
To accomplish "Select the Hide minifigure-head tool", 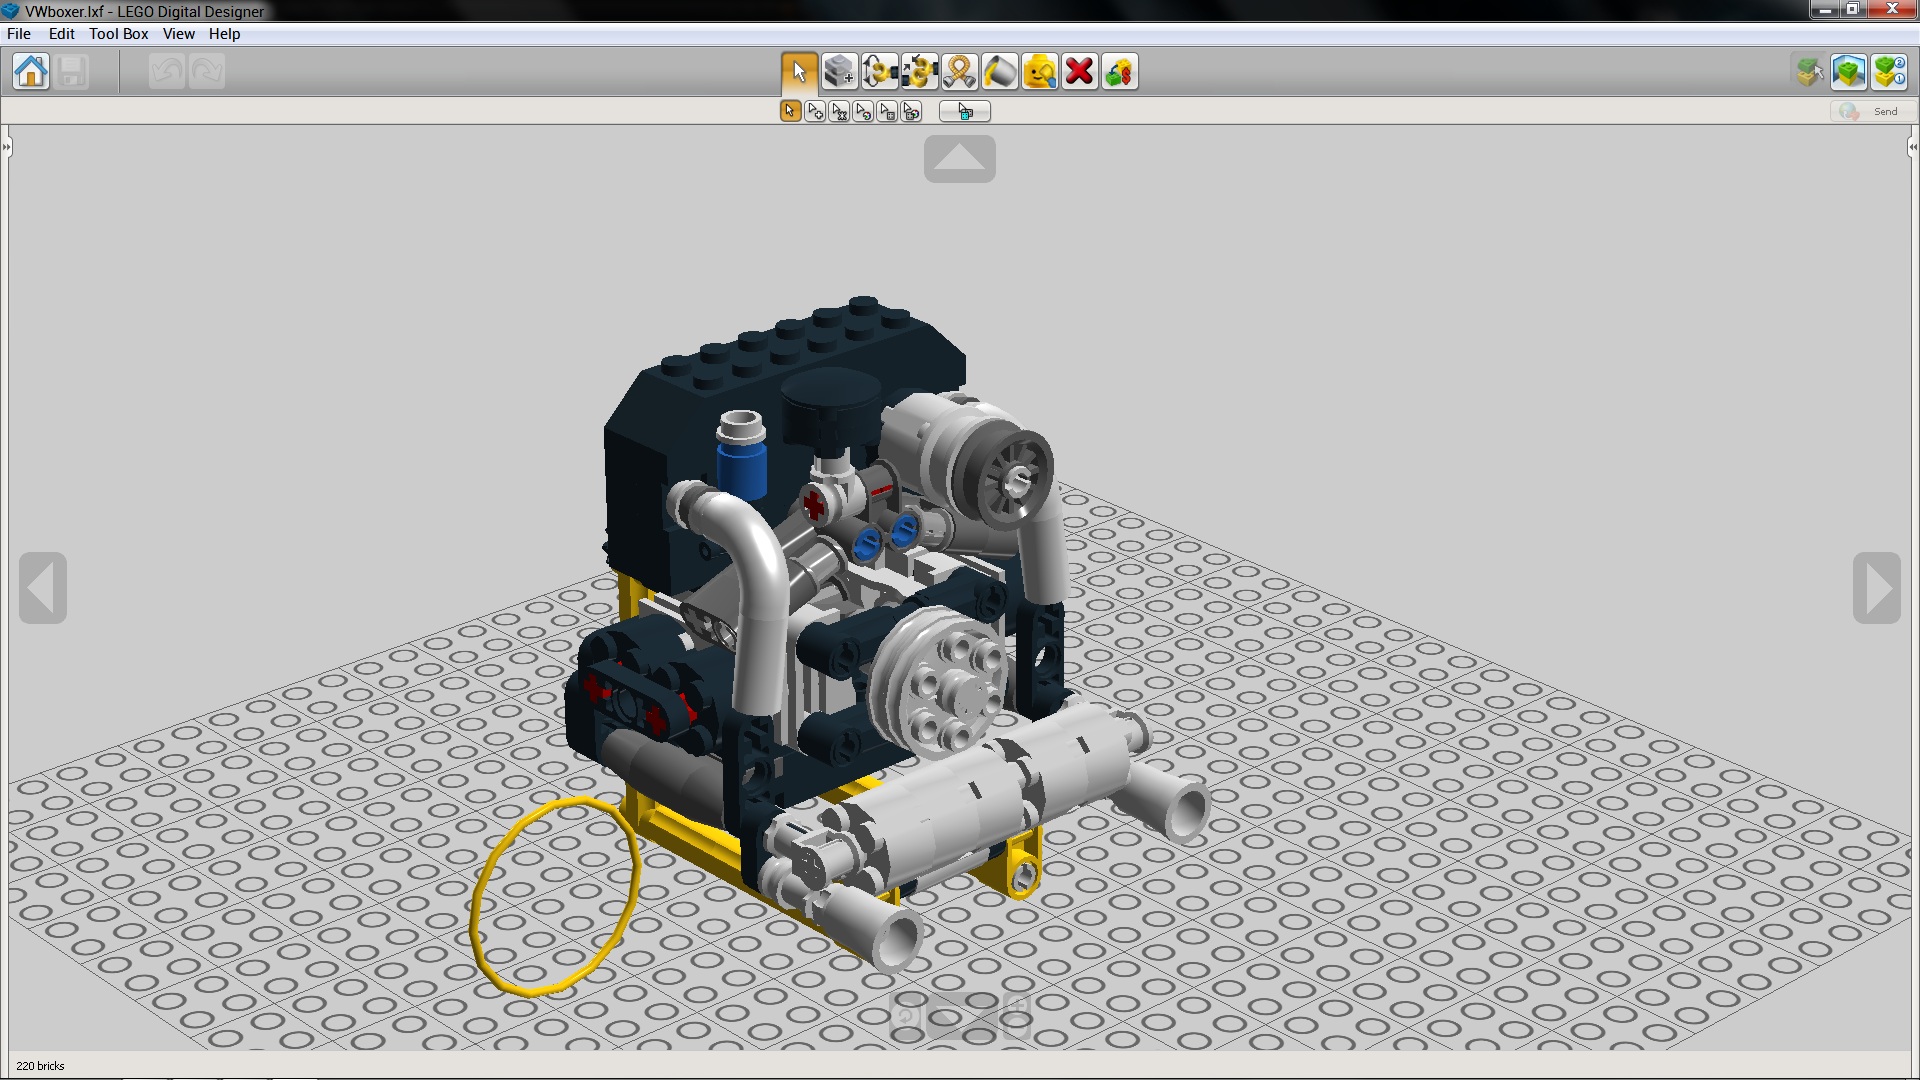I will coord(1039,72).
